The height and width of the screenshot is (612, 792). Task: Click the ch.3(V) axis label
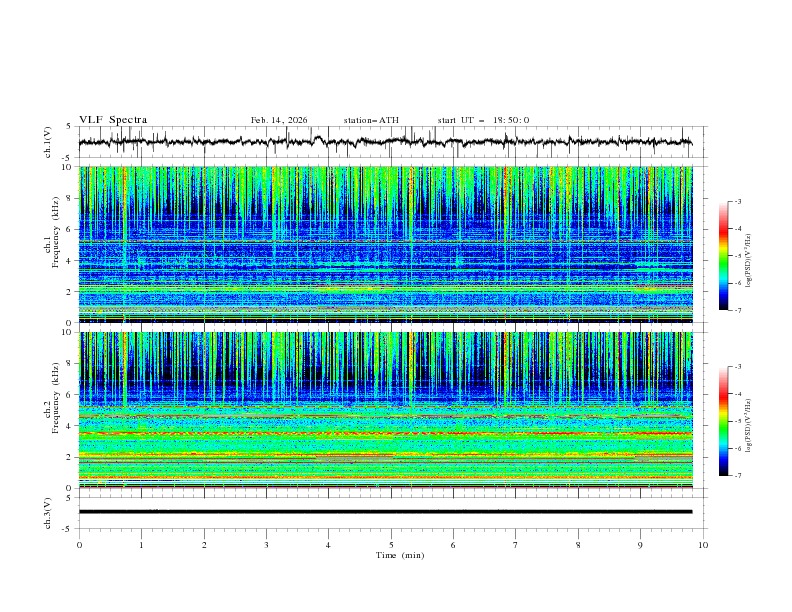[48, 512]
